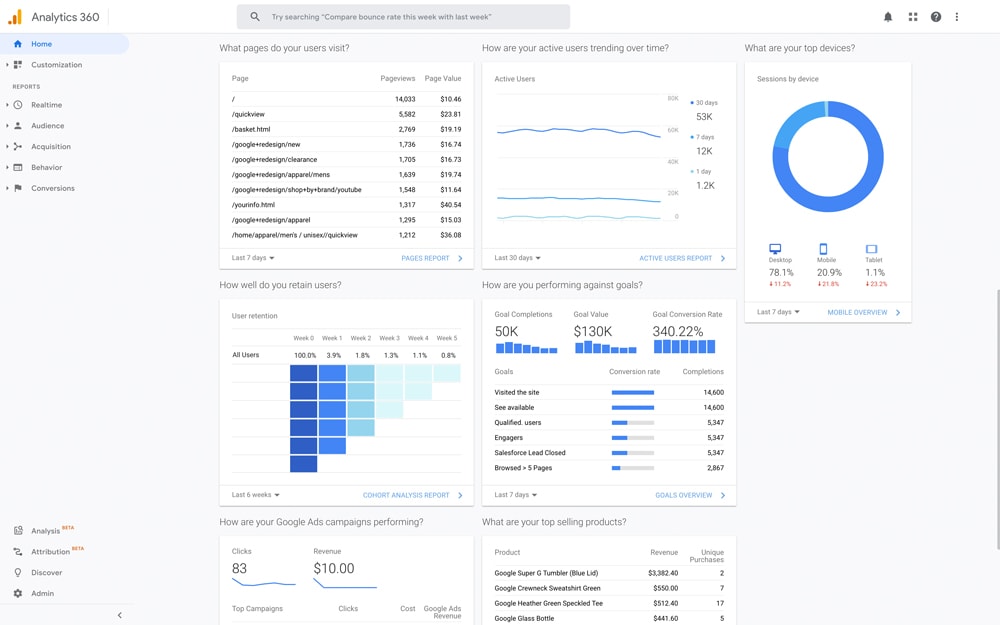Collapse the sidebar with the chevron
The height and width of the screenshot is (625, 1000).
(x=119, y=614)
